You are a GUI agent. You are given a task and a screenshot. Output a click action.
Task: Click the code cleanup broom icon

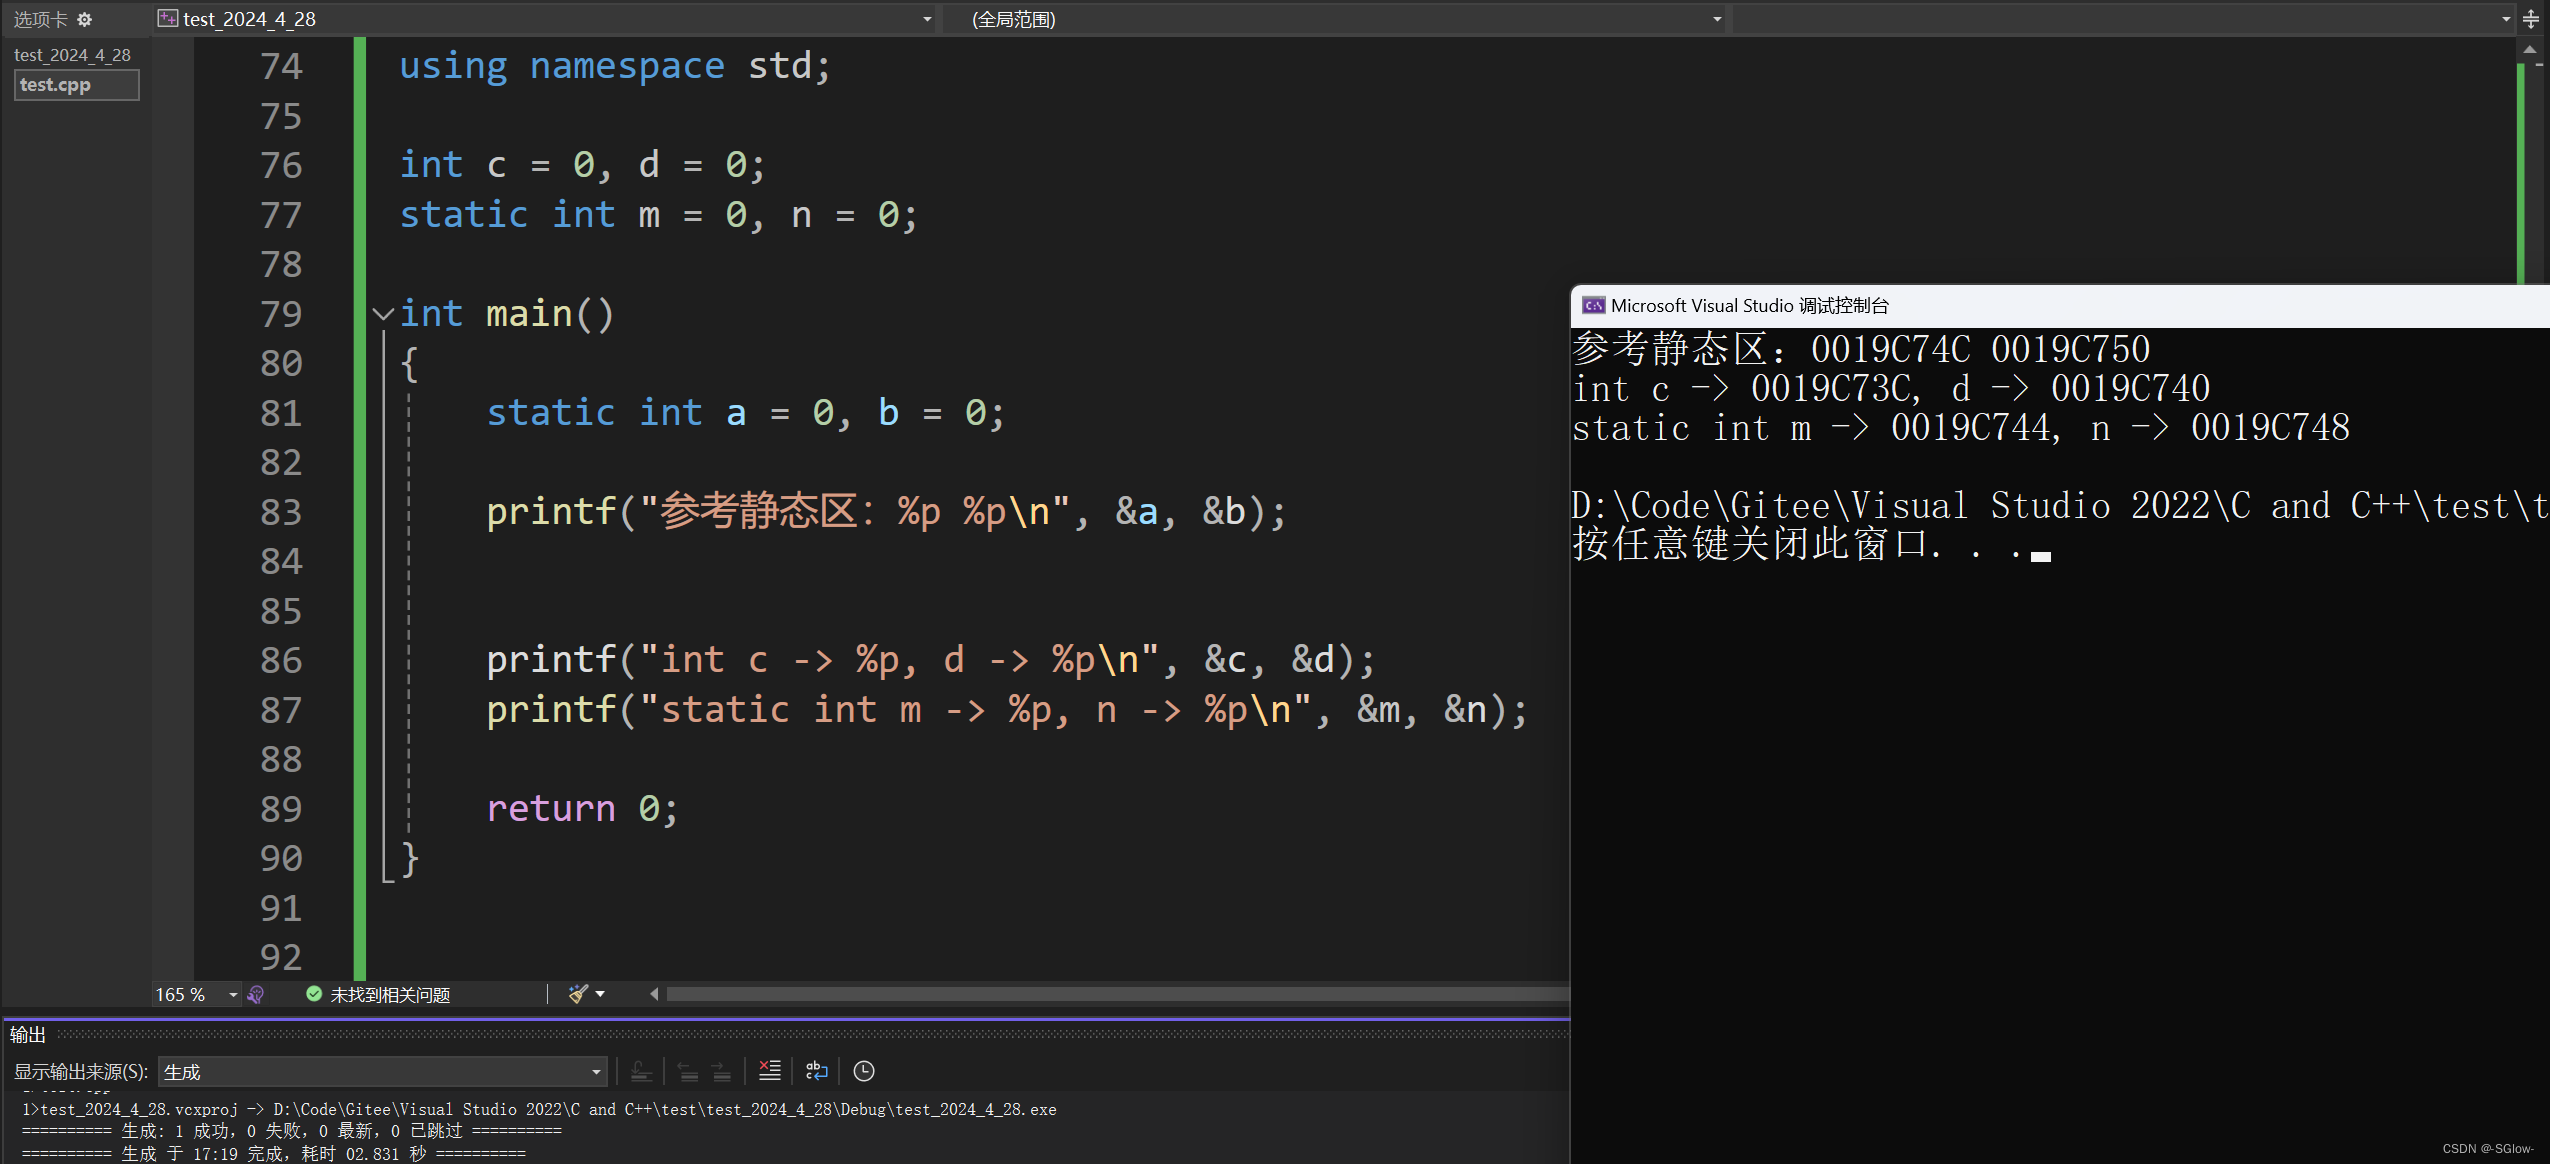(x=577, y=993)
